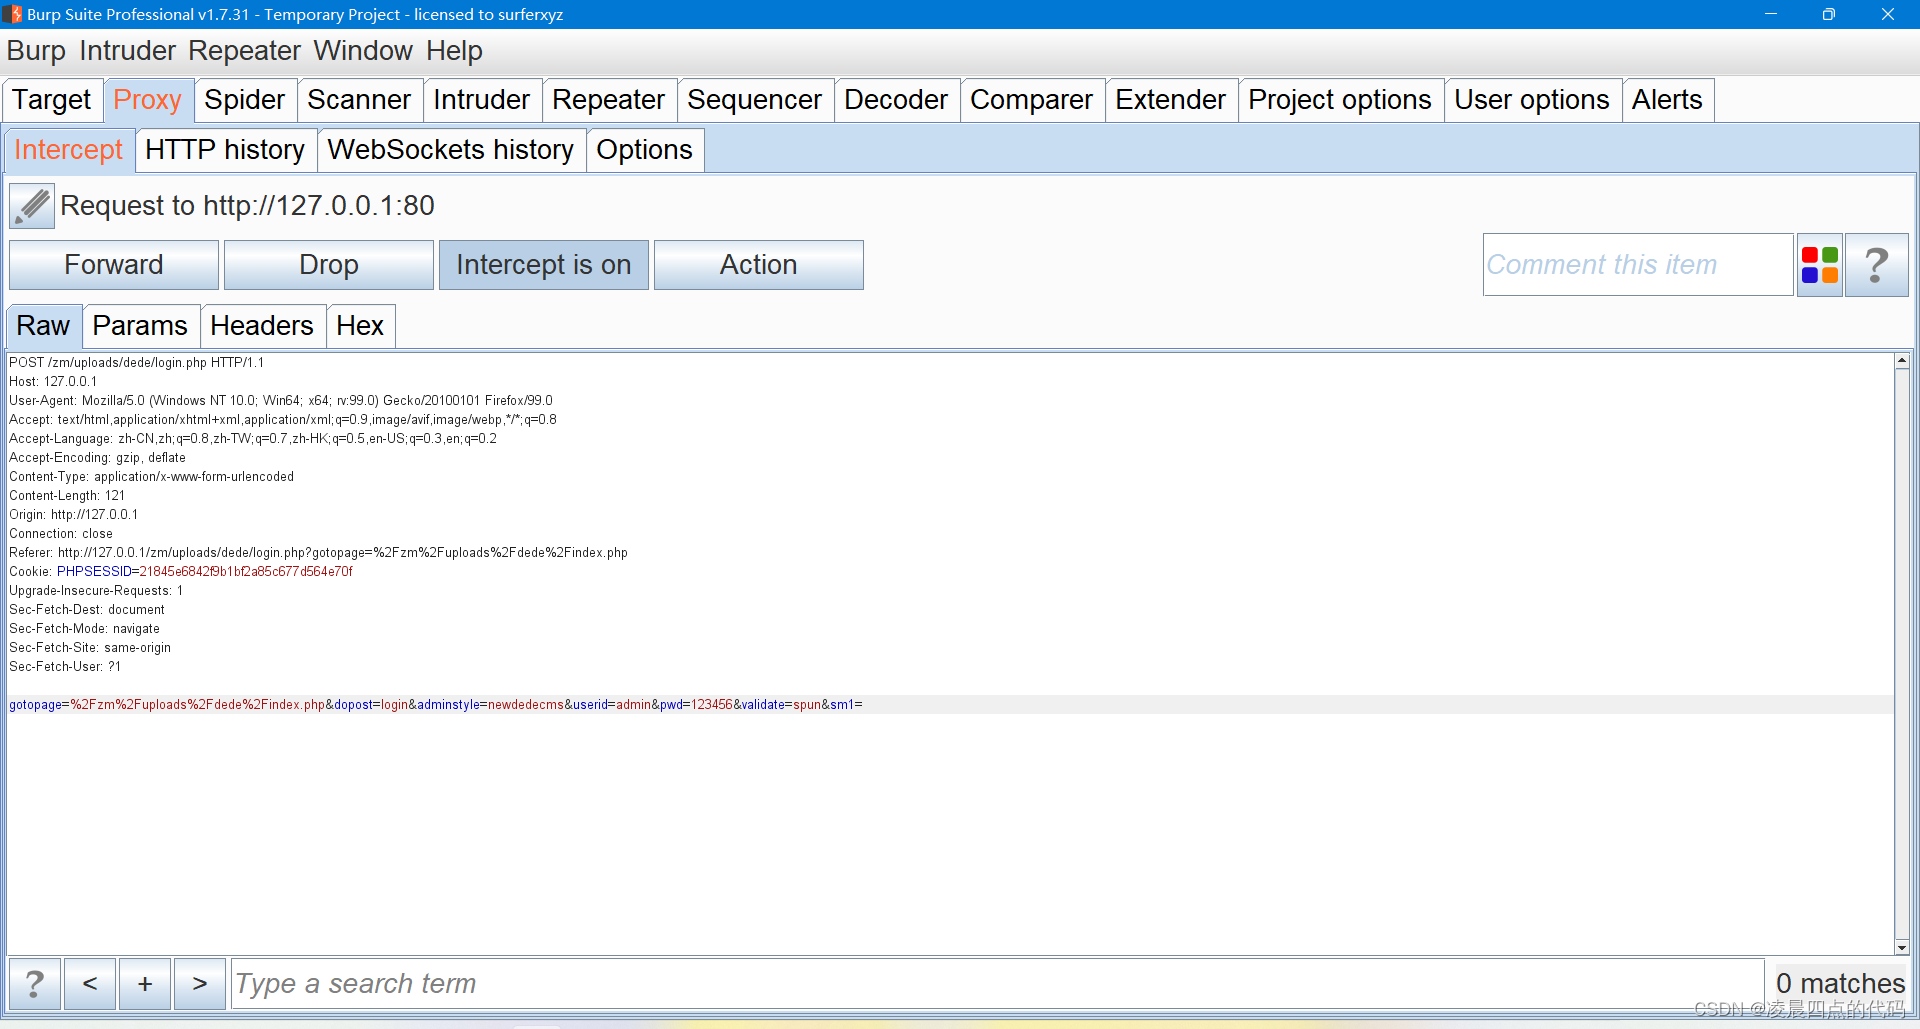This screenshot has height=1029, width=1920.
Task: Click the Comment this item field
Action: tap(1636, 265)
